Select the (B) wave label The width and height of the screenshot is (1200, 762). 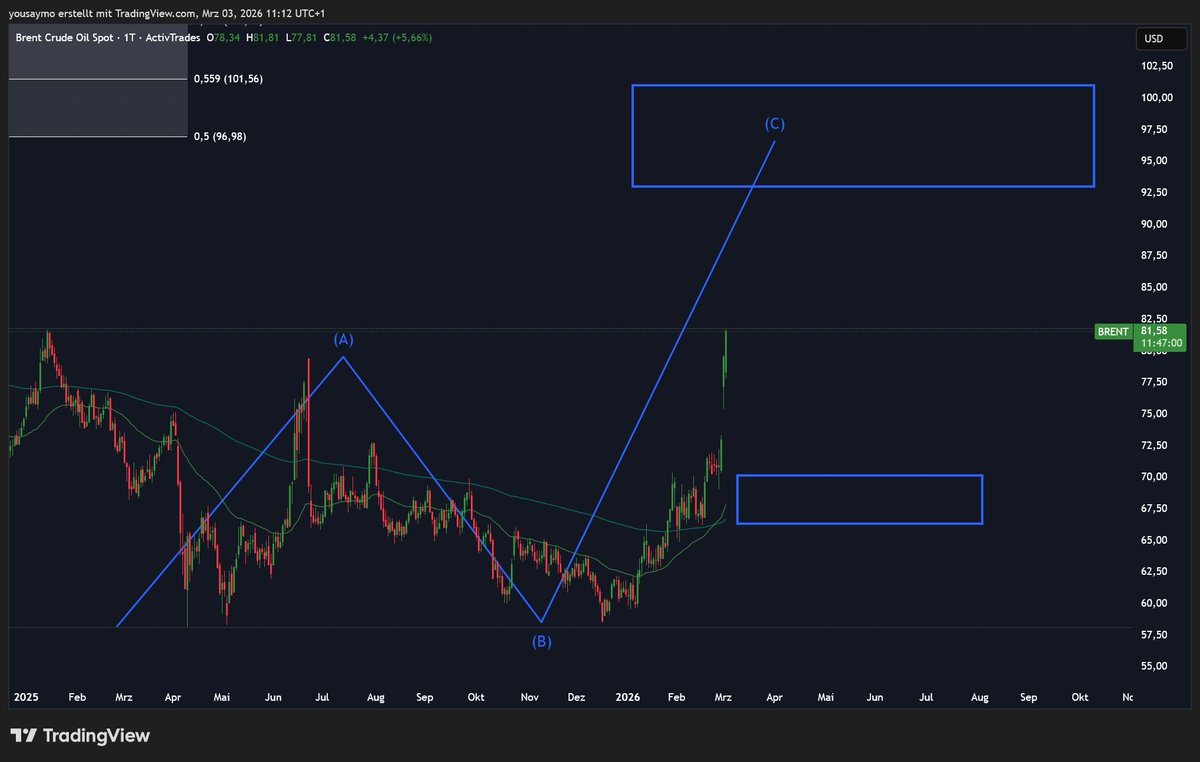tap(541, 641)
